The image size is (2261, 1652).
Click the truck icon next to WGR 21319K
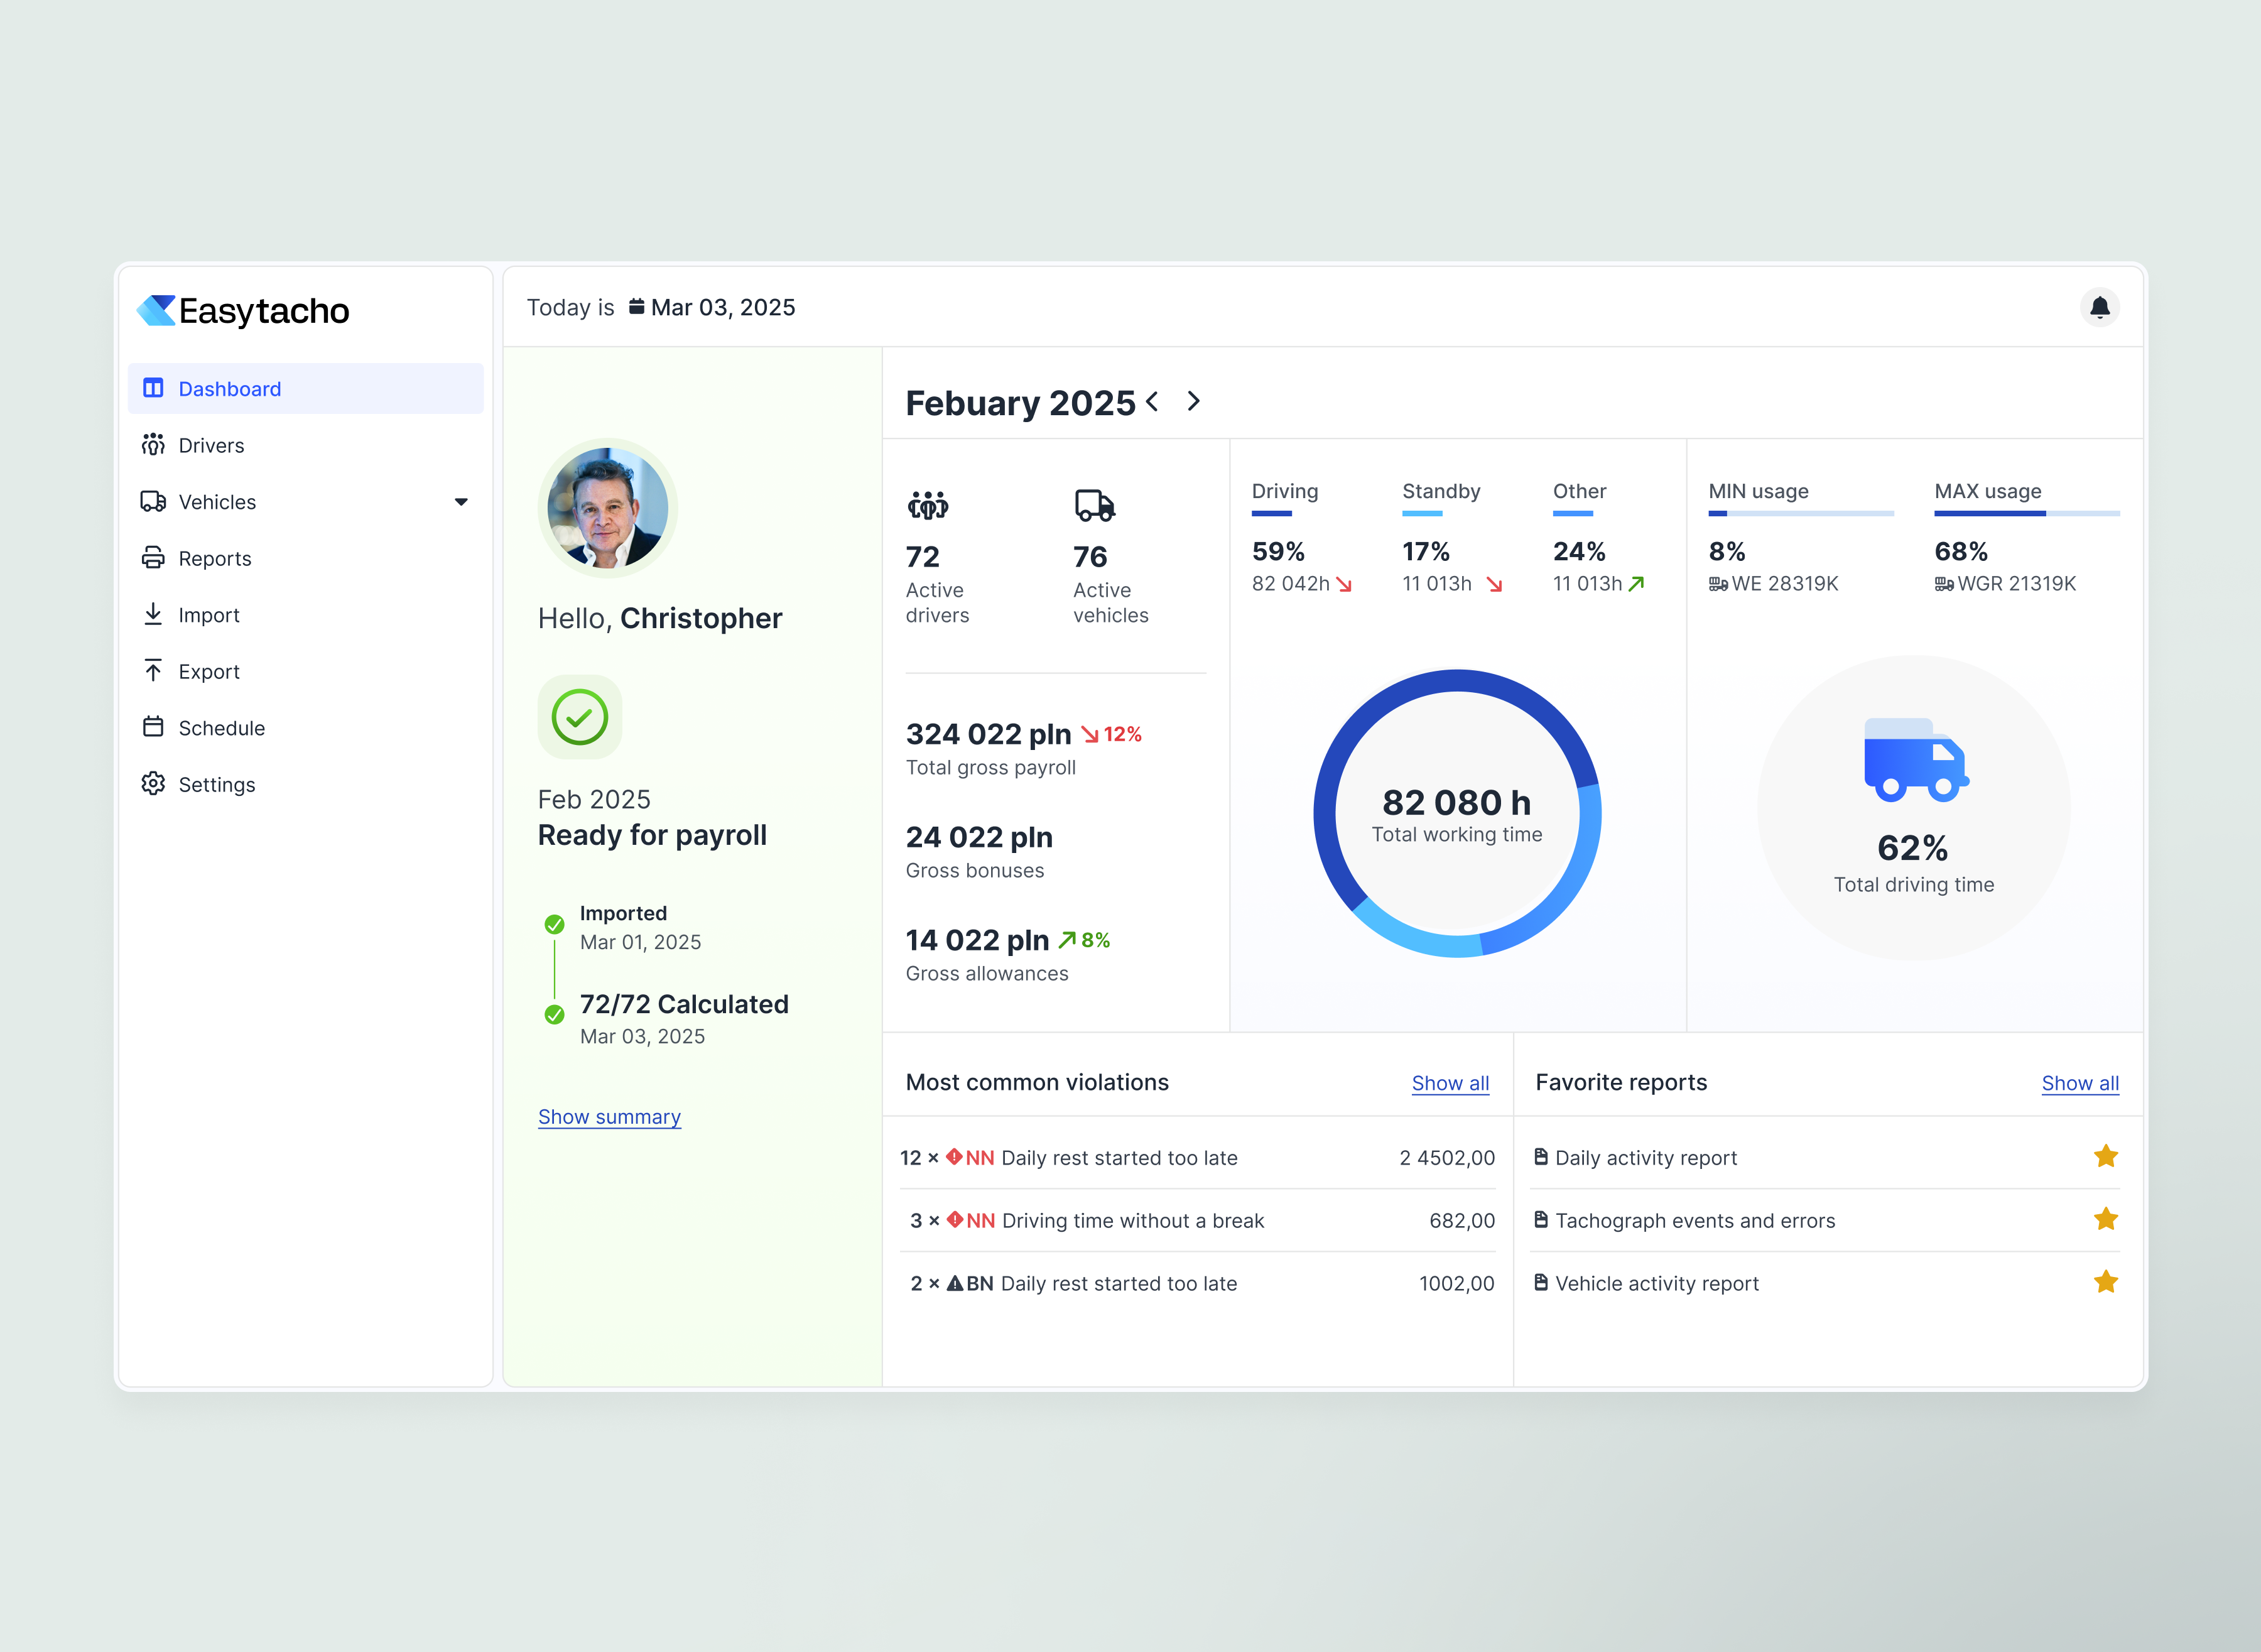(1944, 584)
